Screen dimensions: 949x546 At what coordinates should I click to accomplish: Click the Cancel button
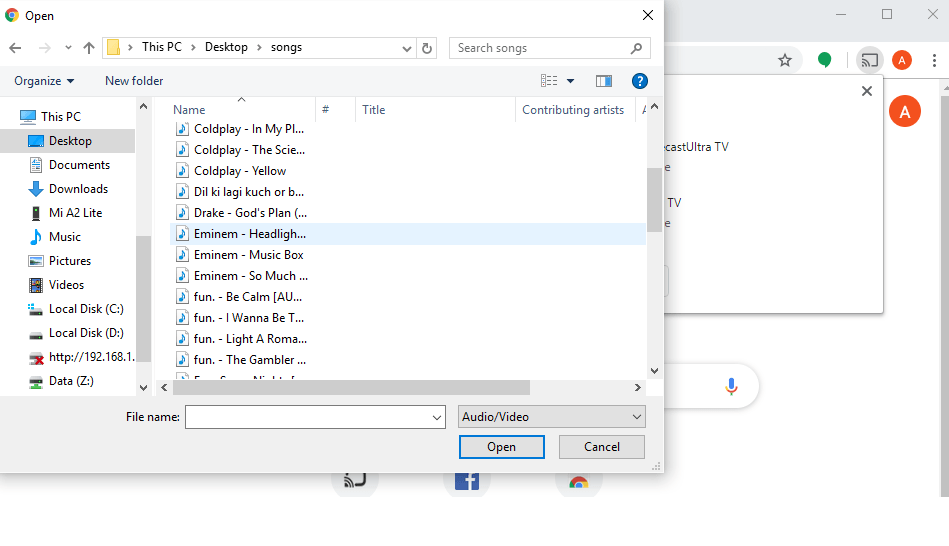point(602,447)
